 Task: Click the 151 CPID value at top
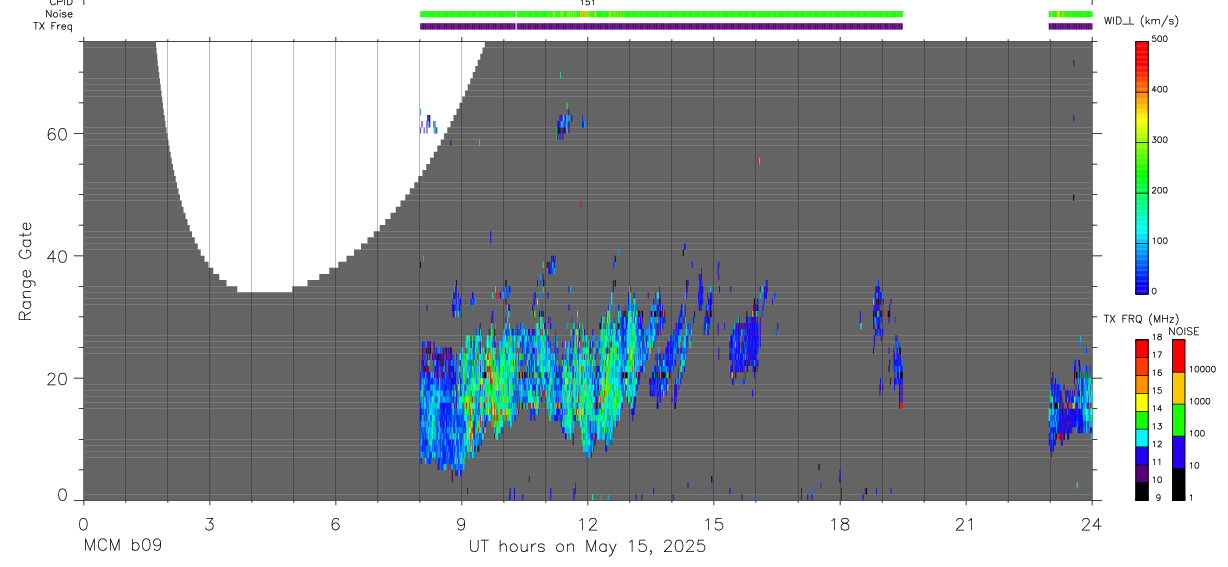tap(588, 3)
